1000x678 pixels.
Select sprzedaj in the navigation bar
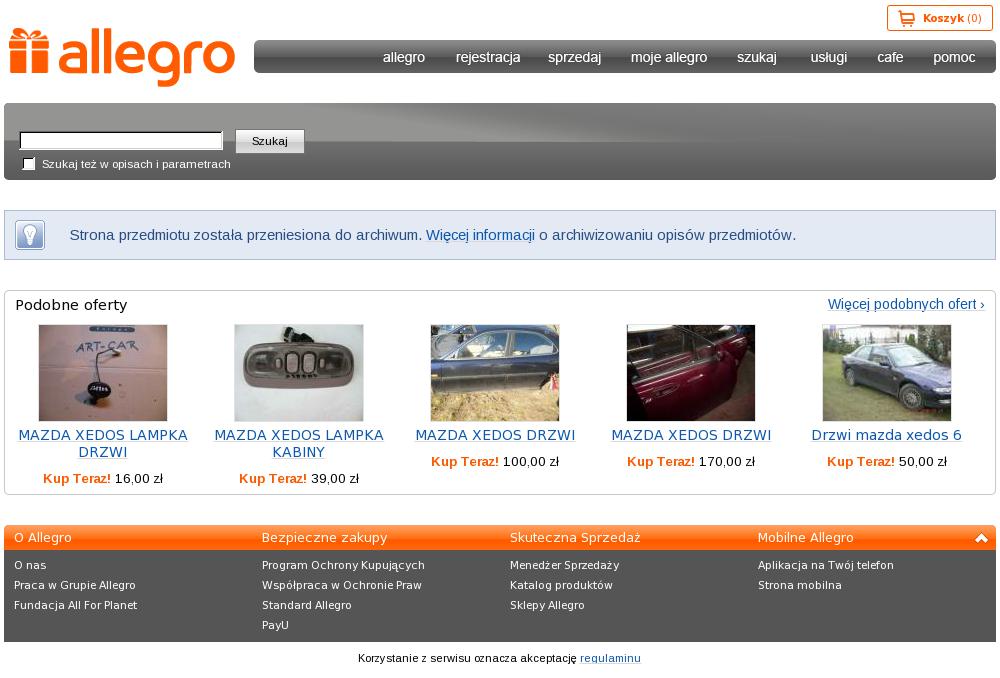pyautogui.click(x=575, y=57)
